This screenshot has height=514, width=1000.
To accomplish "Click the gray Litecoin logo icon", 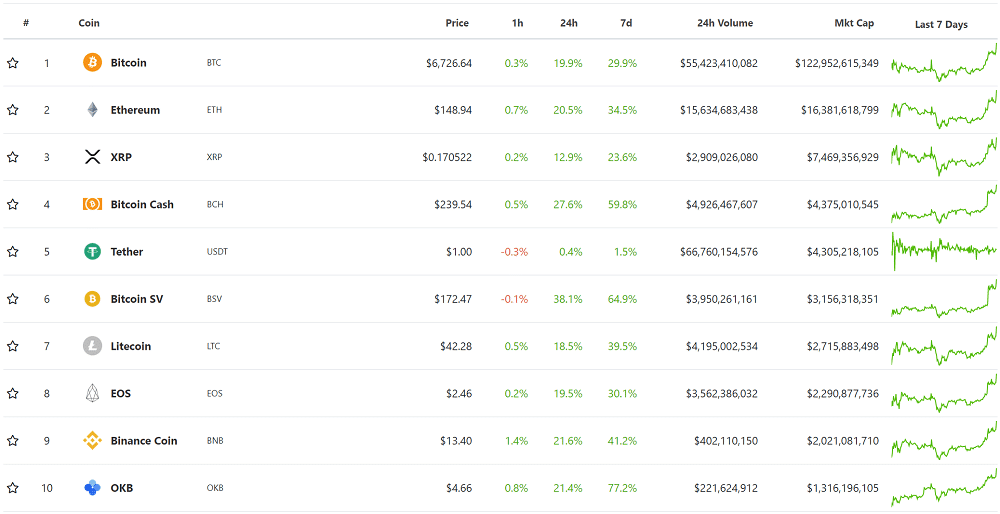I will click(92, 346).
